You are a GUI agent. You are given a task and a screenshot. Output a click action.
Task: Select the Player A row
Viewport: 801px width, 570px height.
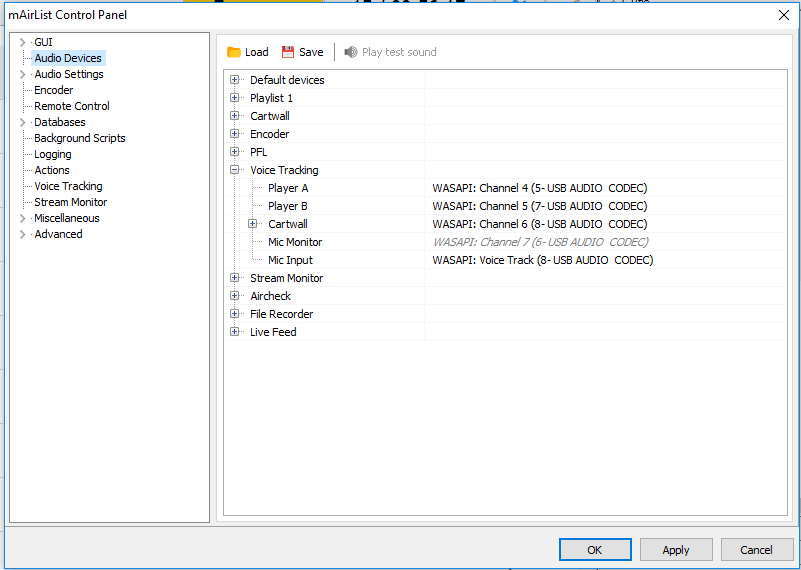click(505, 188)
